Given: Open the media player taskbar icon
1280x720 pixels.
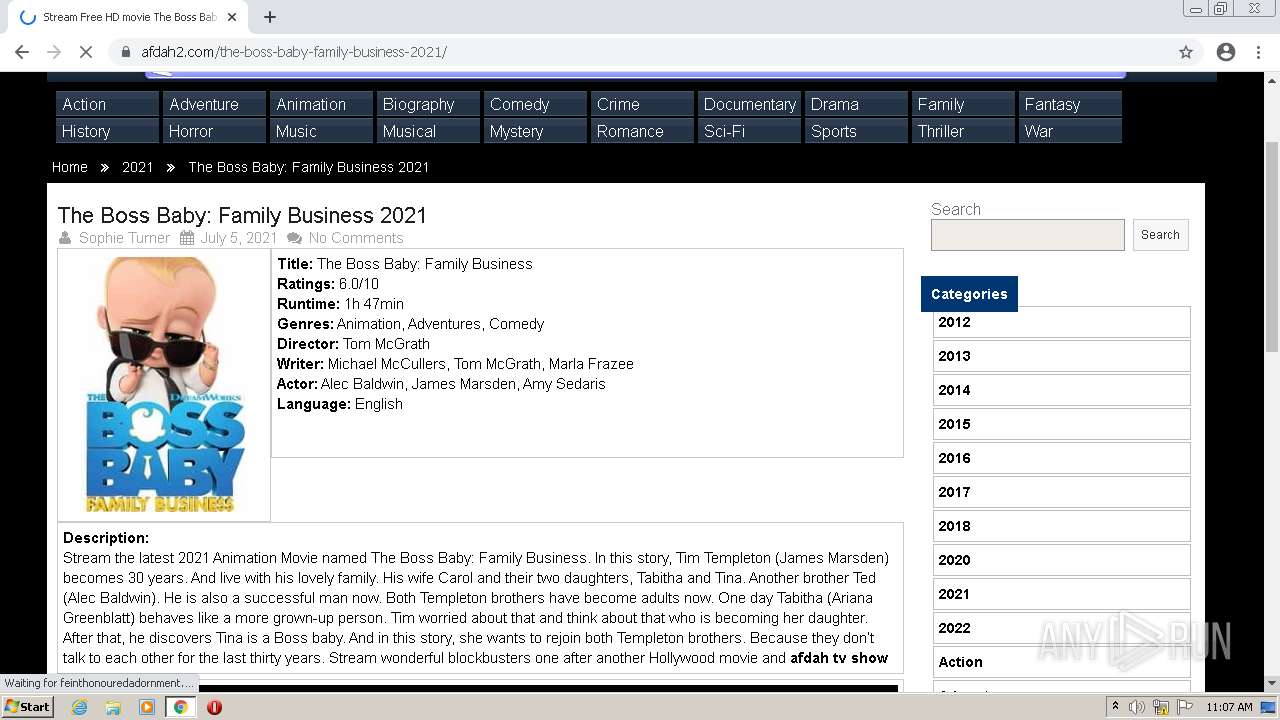Looking at the screenshot, I should tap(147, 707).
